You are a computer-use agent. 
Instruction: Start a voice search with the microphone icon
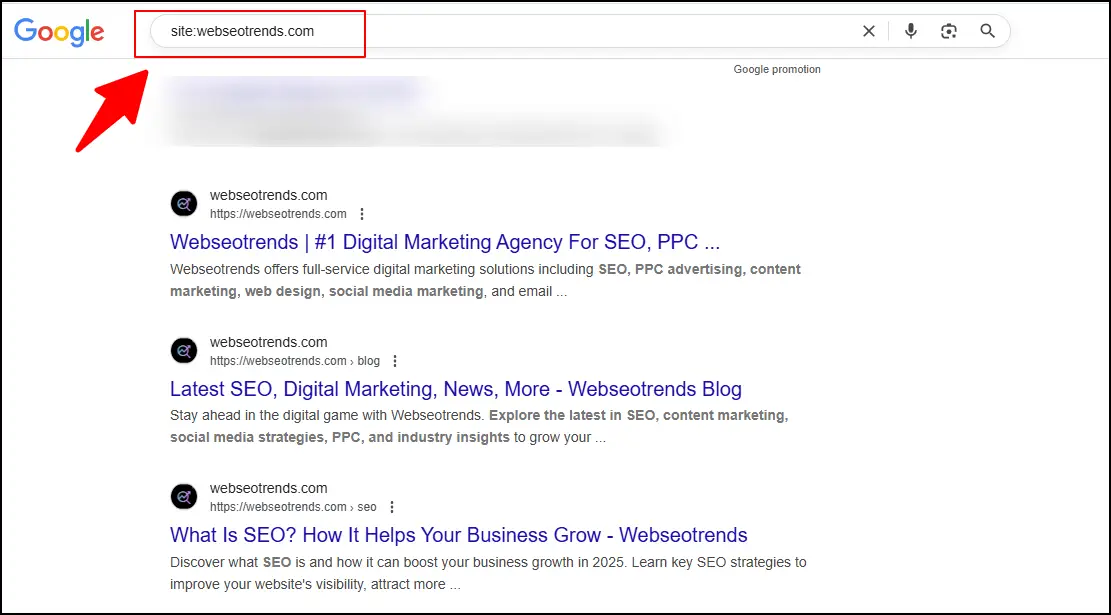pos(910,31)
